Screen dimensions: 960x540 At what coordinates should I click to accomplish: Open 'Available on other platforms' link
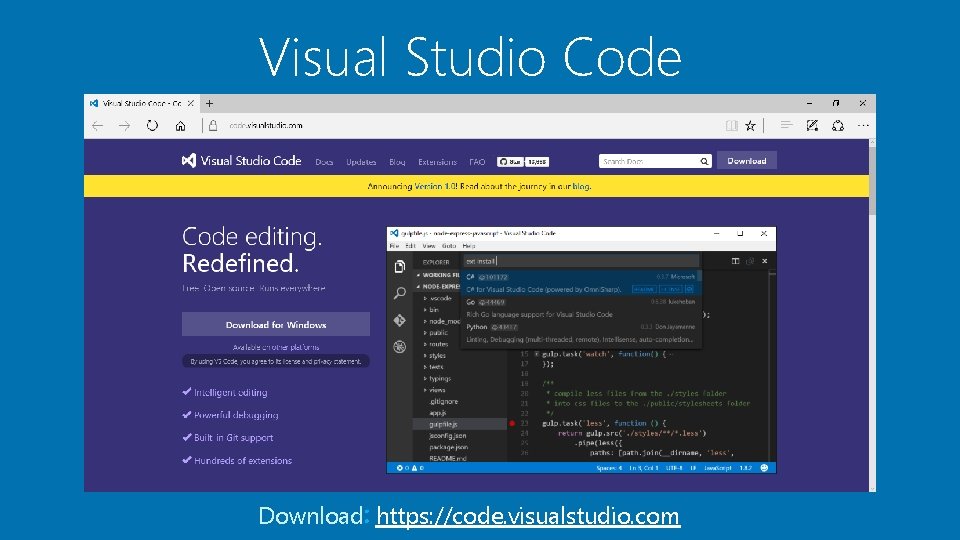coord(276,347)
